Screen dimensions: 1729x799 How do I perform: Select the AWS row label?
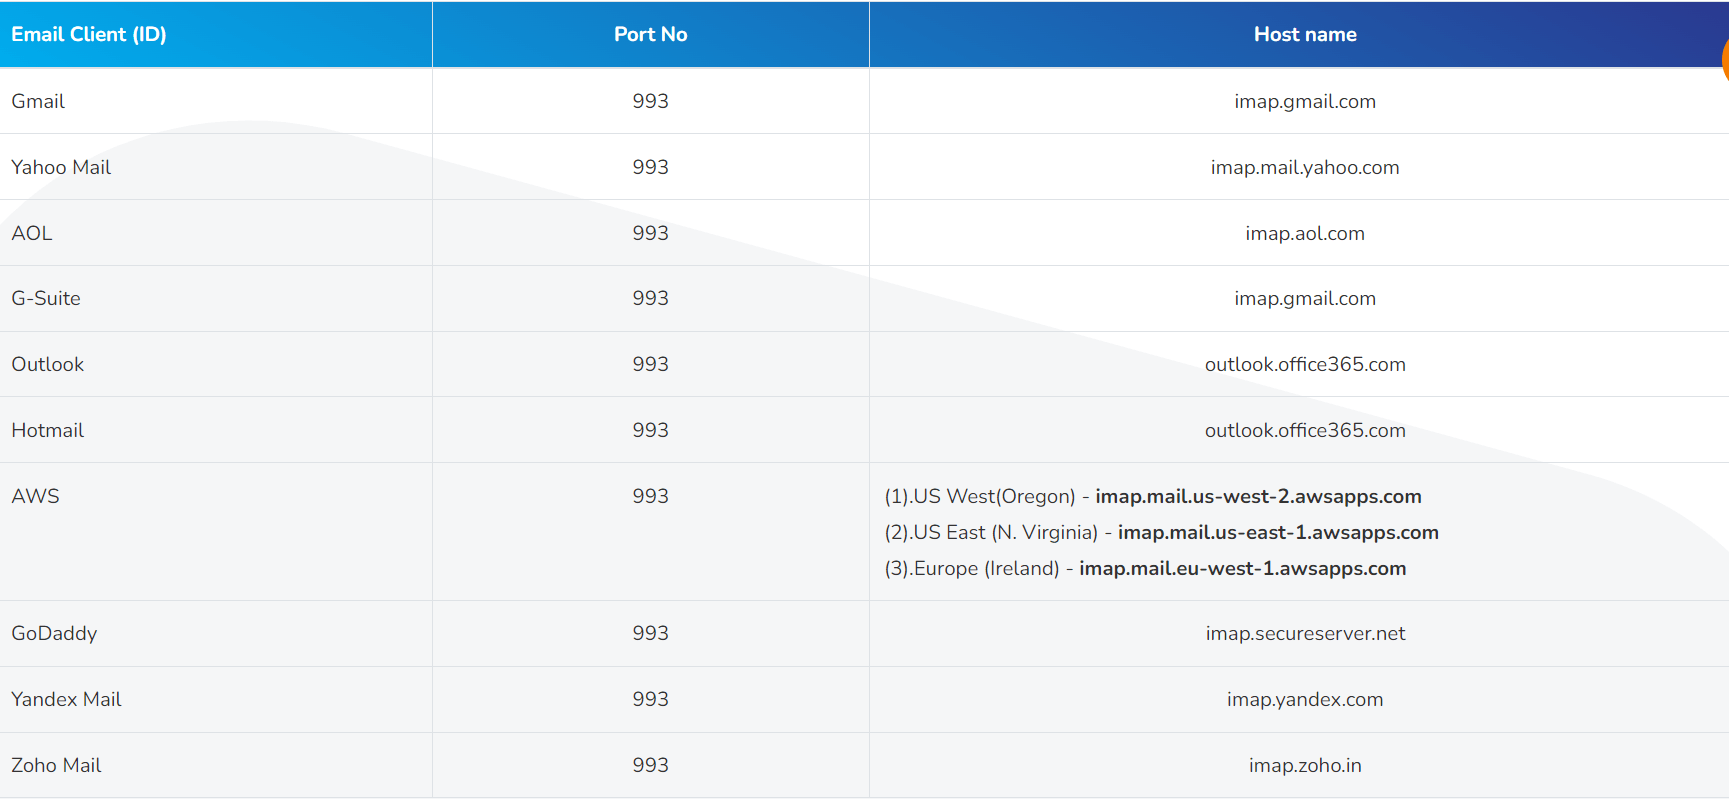(x=36, y=496)
